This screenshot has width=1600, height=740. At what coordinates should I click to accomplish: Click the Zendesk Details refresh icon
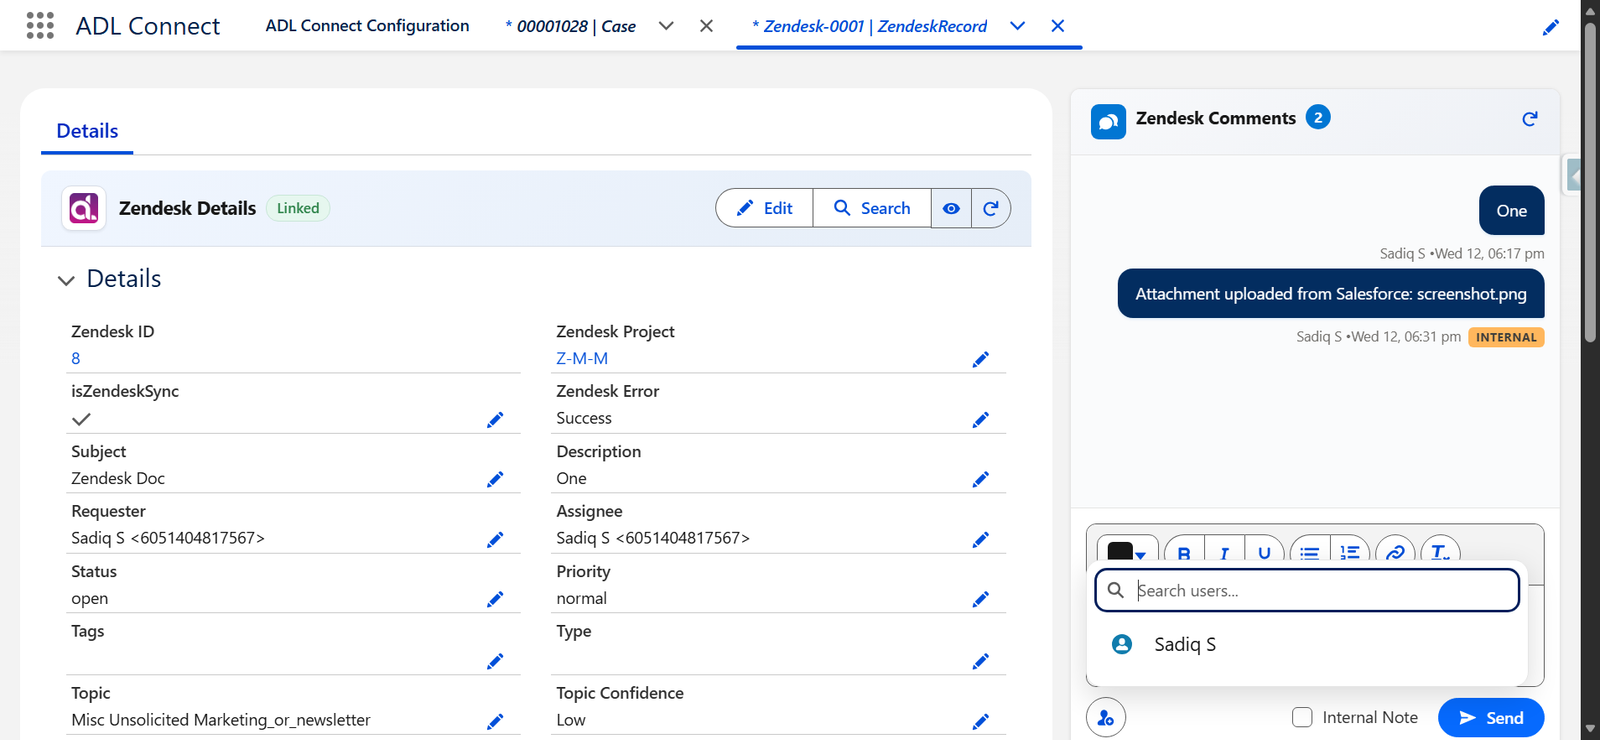(991, 208)
